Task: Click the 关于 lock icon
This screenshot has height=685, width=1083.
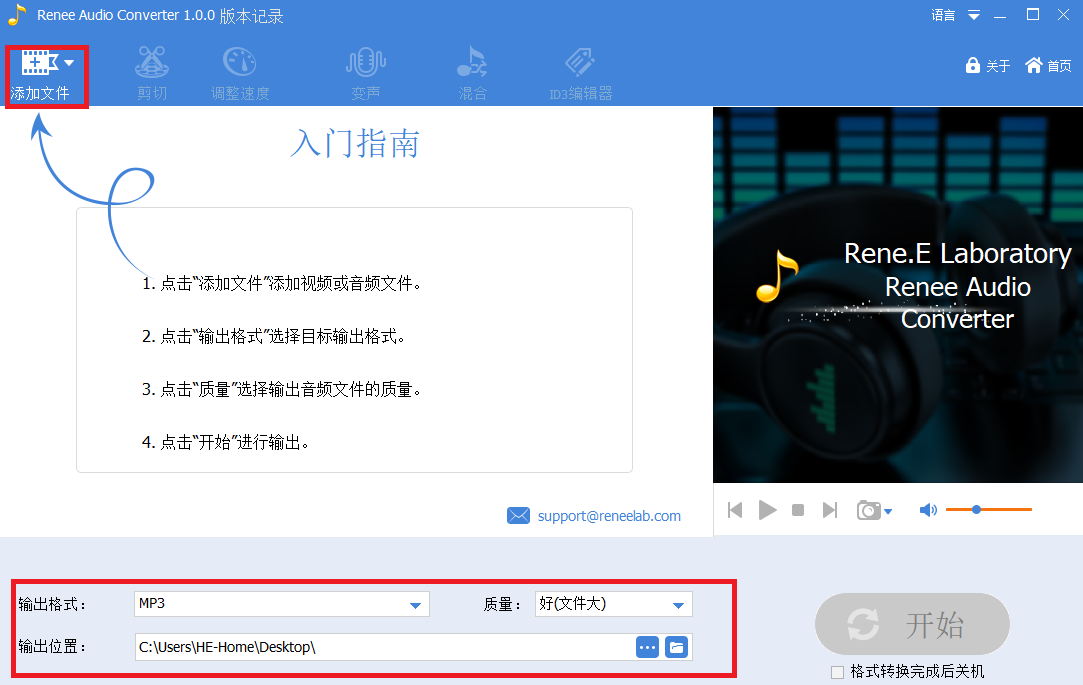Action: point(972,66)
